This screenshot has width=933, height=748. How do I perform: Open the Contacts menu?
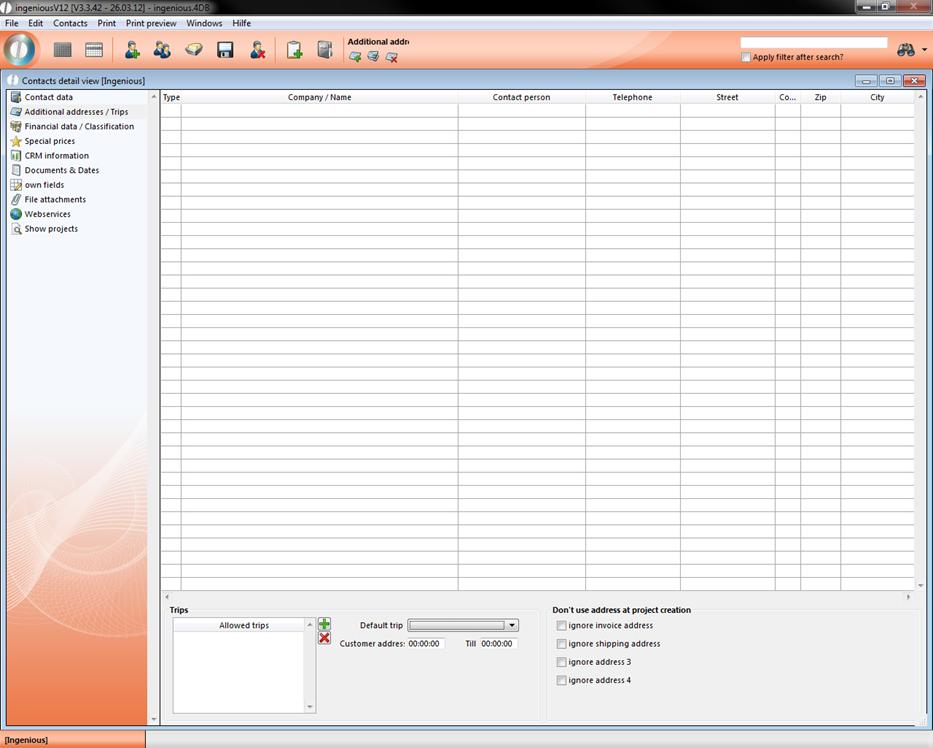click(x=70, y=23)
